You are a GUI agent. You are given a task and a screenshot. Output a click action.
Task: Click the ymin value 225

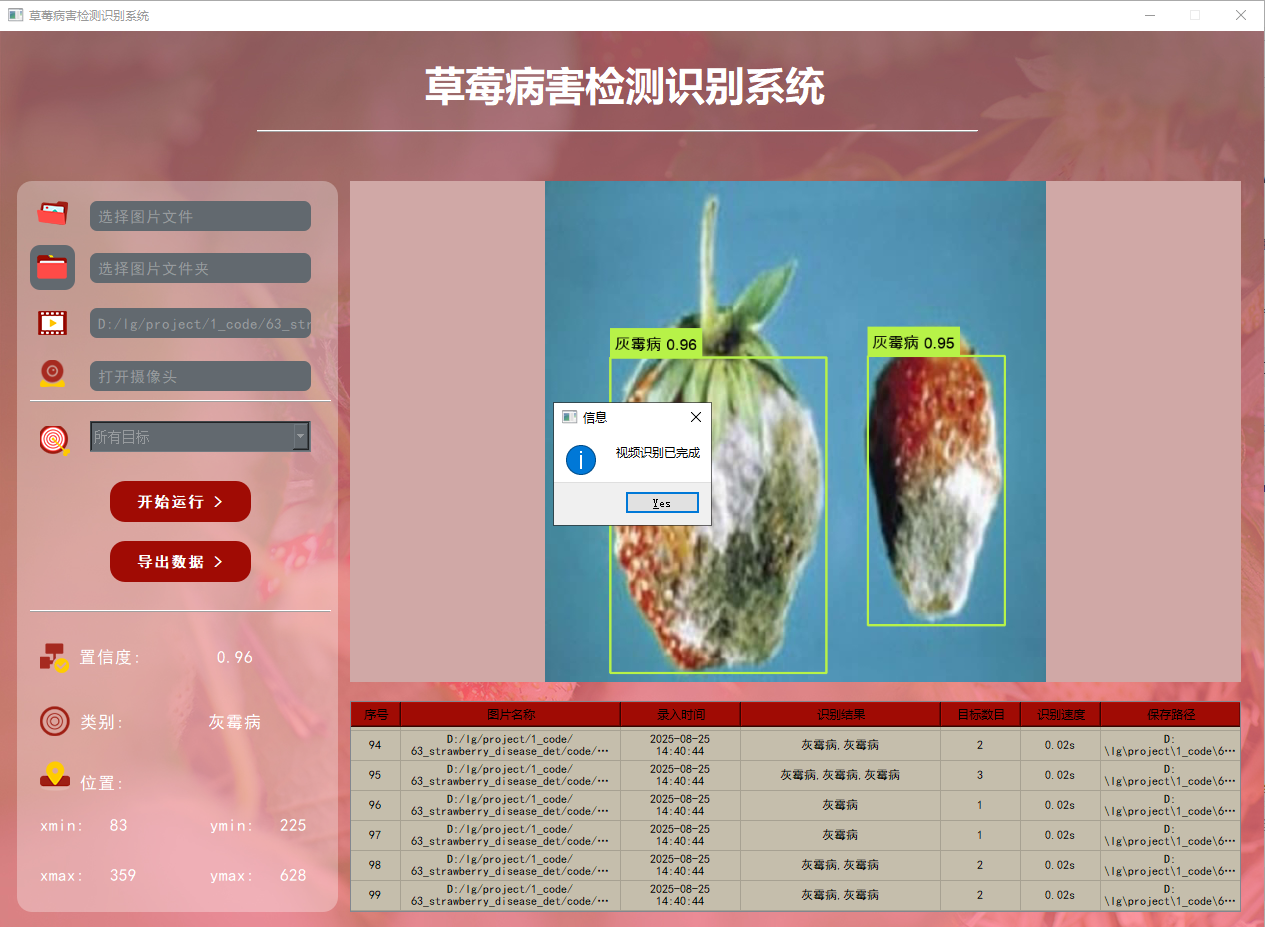coord(293,826)
